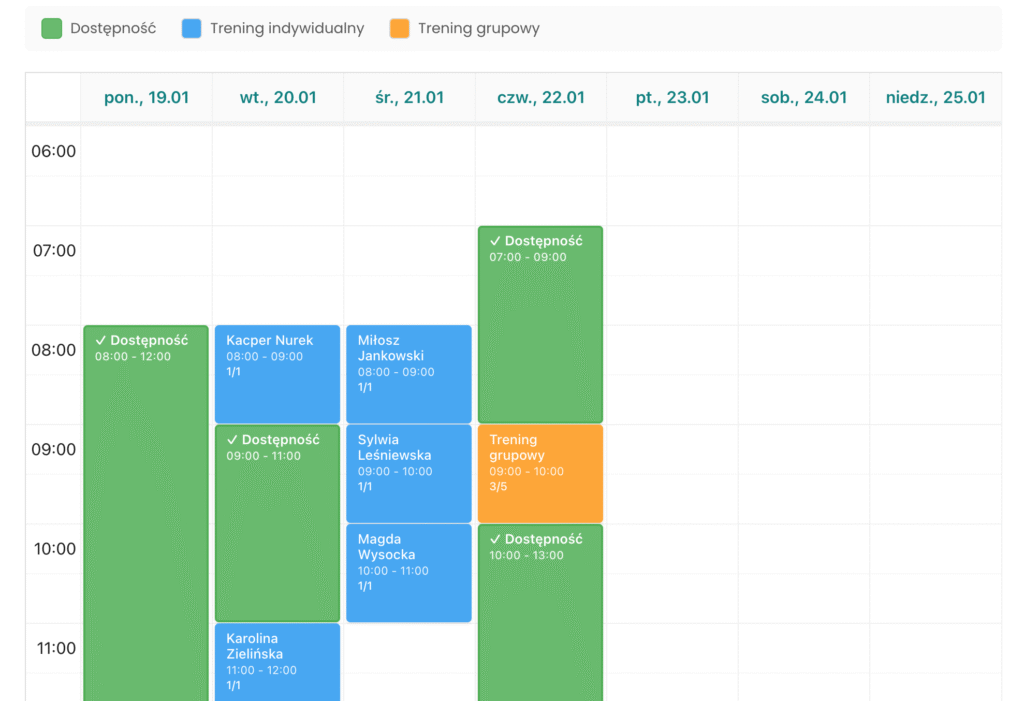Click checkmark icon on Monday 08:00 Dostępność
1024x701 pixels.
101,340
